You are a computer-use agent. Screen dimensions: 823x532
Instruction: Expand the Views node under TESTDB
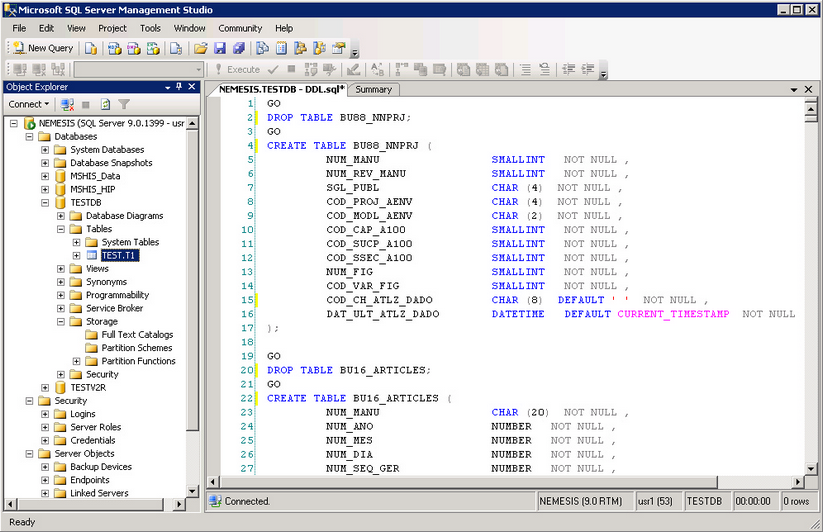61,269
